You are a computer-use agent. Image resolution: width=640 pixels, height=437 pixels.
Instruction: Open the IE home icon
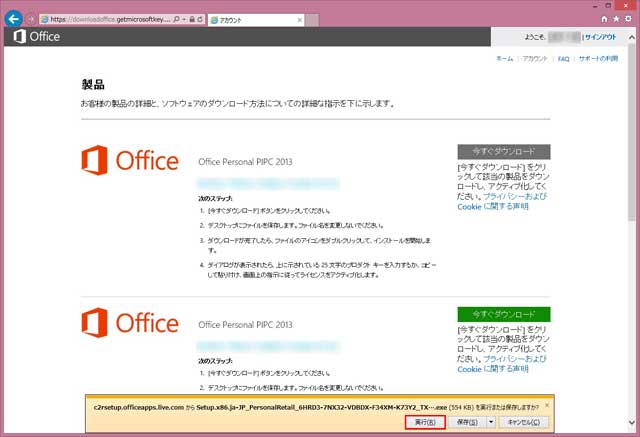point(602,19)
